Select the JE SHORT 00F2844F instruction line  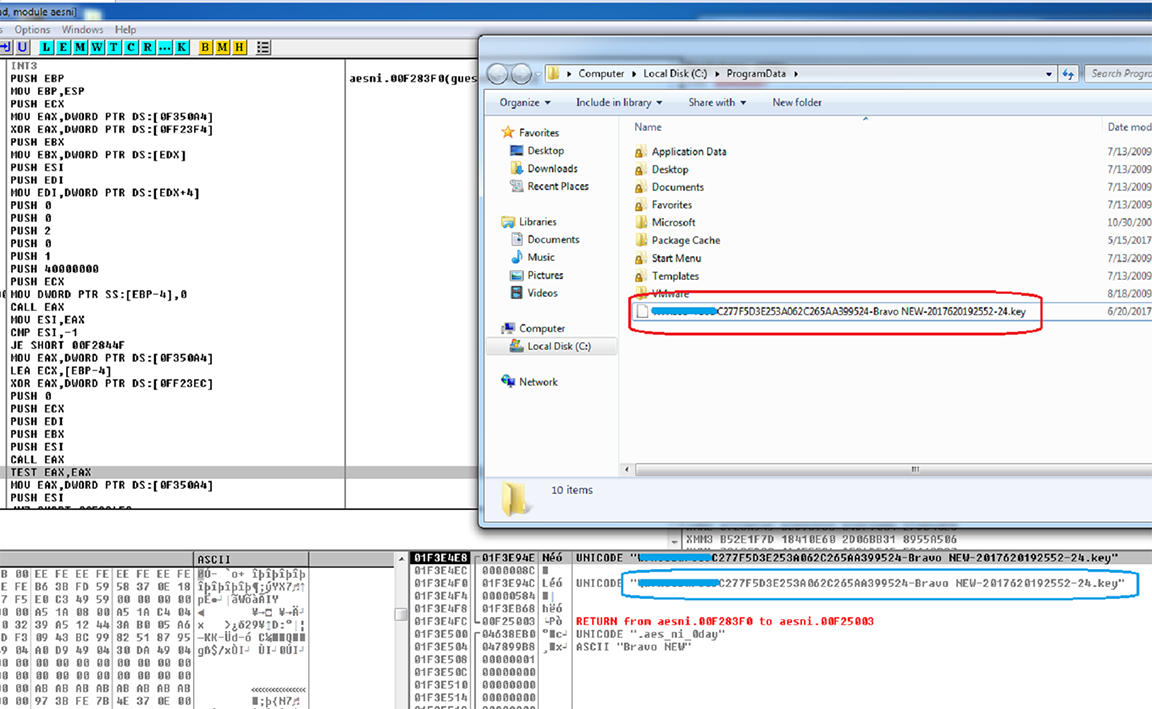(67, 345)
